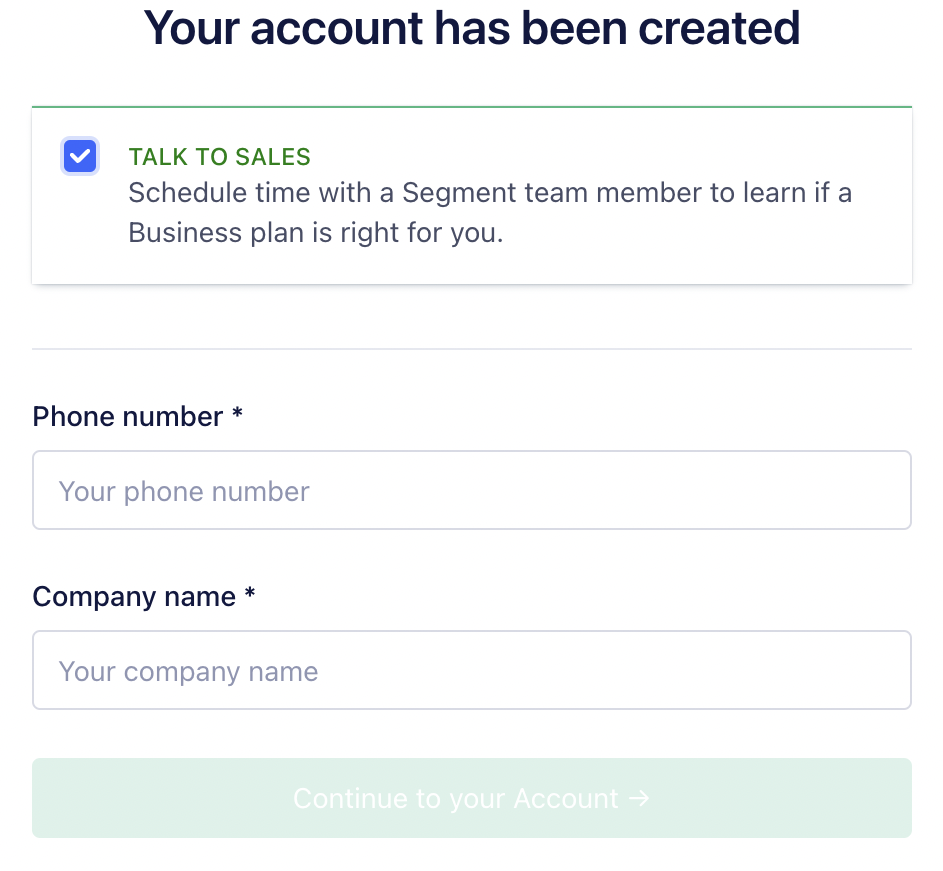Click the Talk to Sales card panel

(x=471, y=195)
